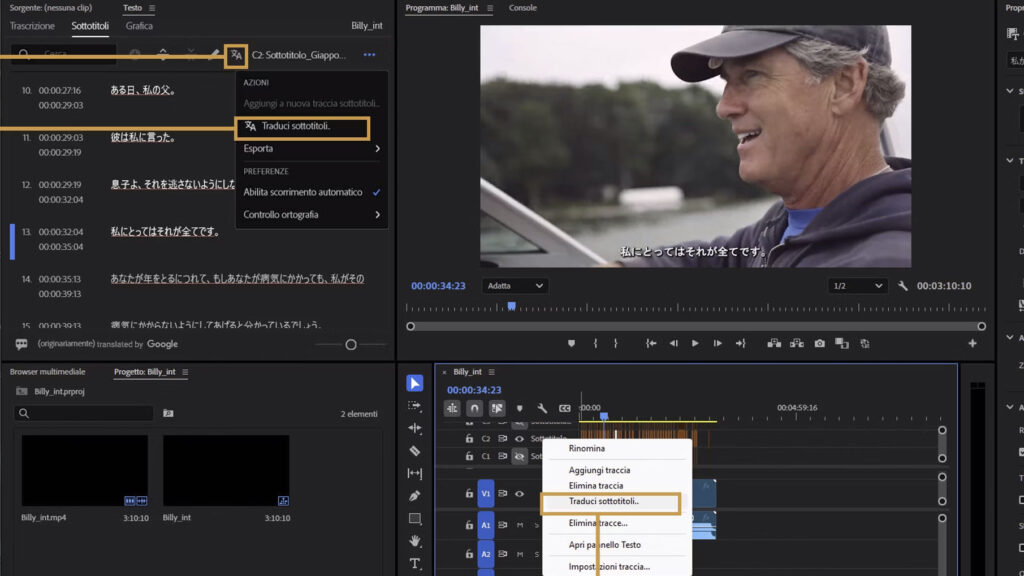Mute audio track A1
This screenshot has height=576, width=1024.
(520, 525)
